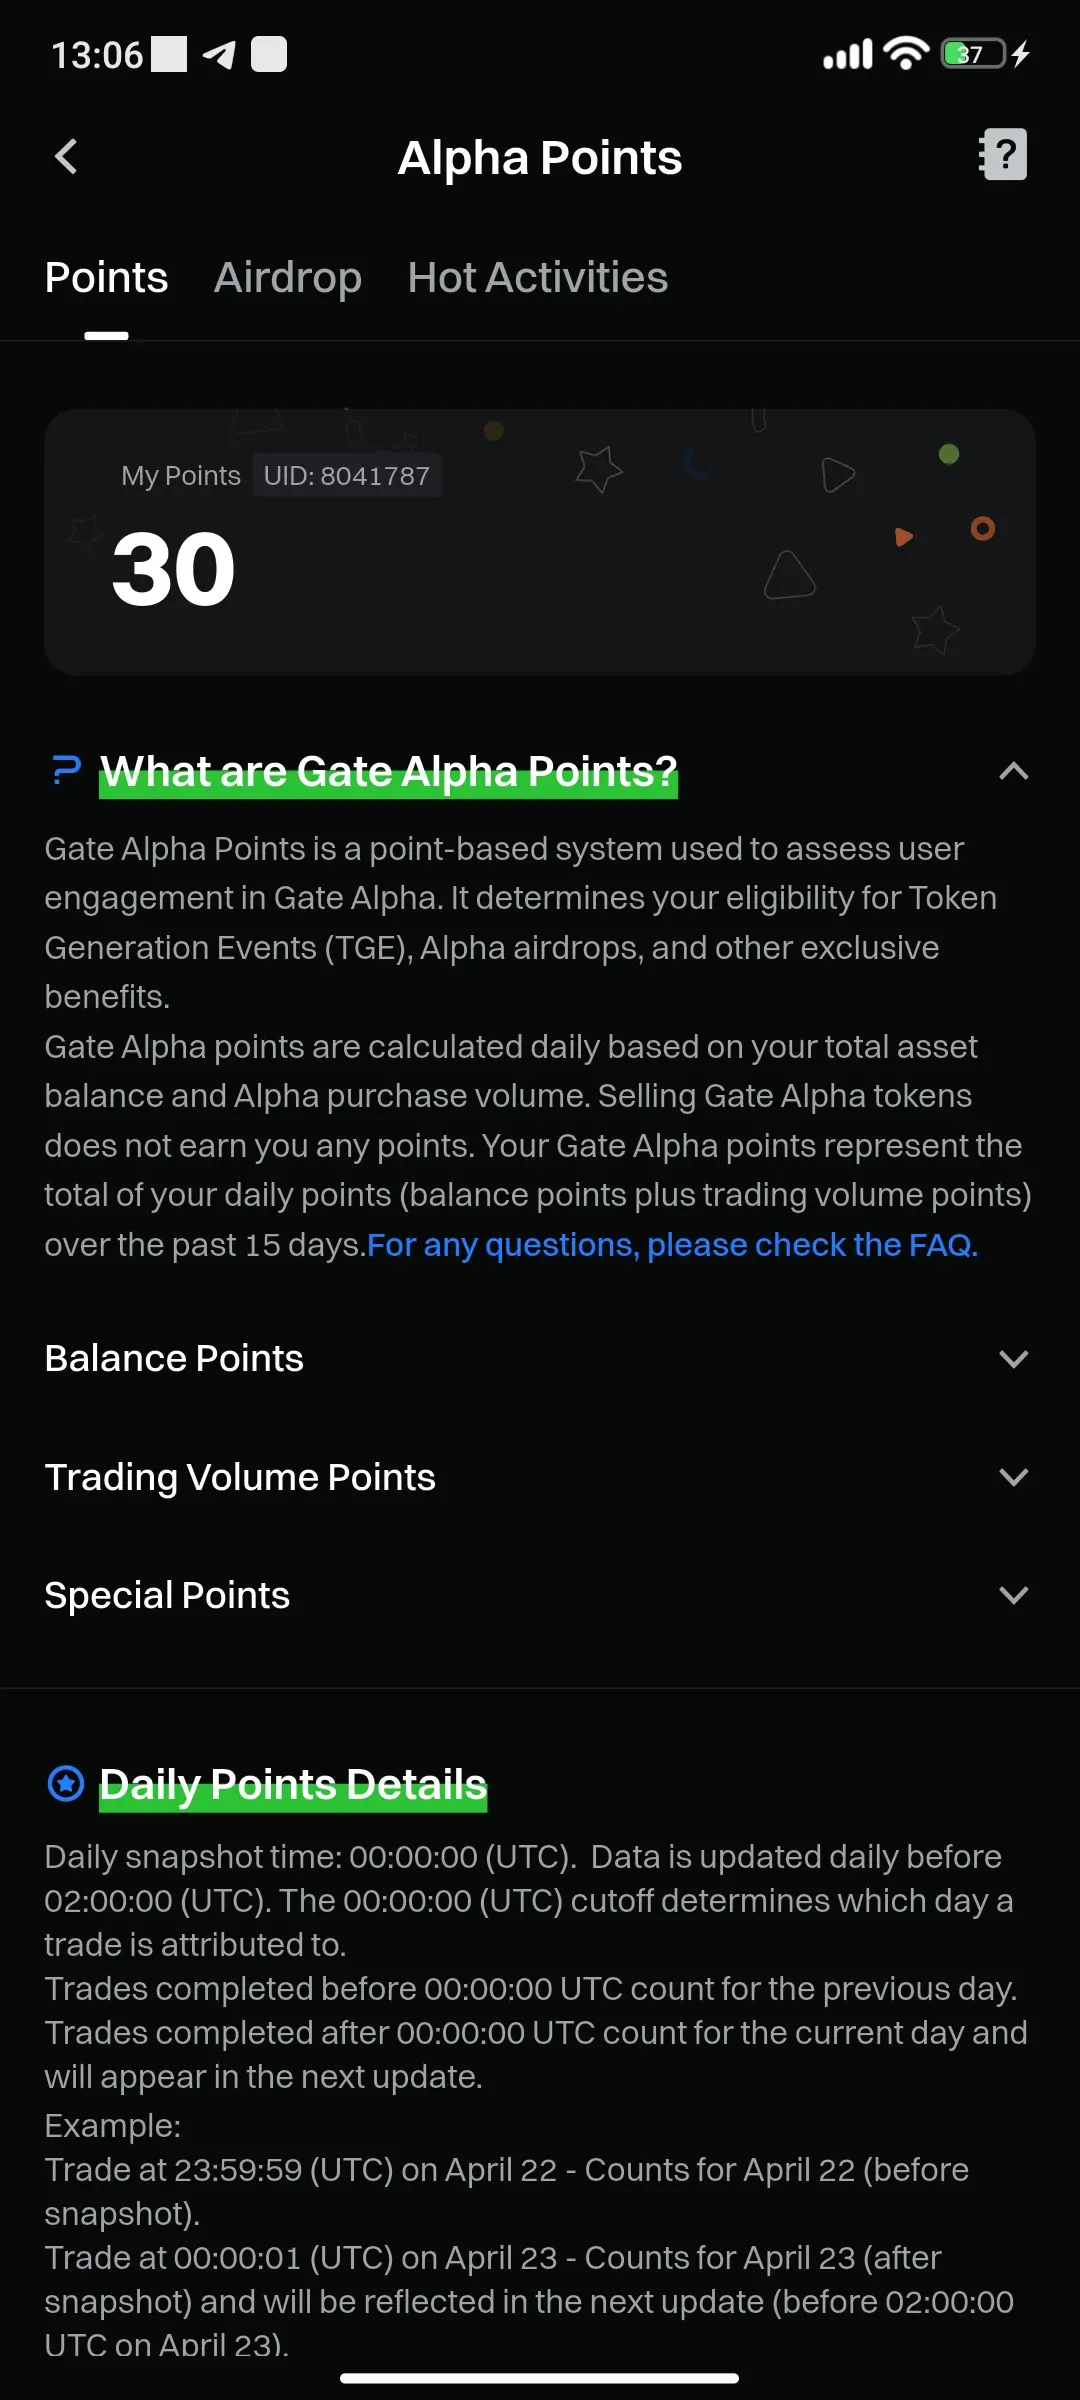The height and width of the screenshot is (2400, 1080).
Task: Switch to the Airdrop tab
Action: pyautogui.click(x=288, y=278)
